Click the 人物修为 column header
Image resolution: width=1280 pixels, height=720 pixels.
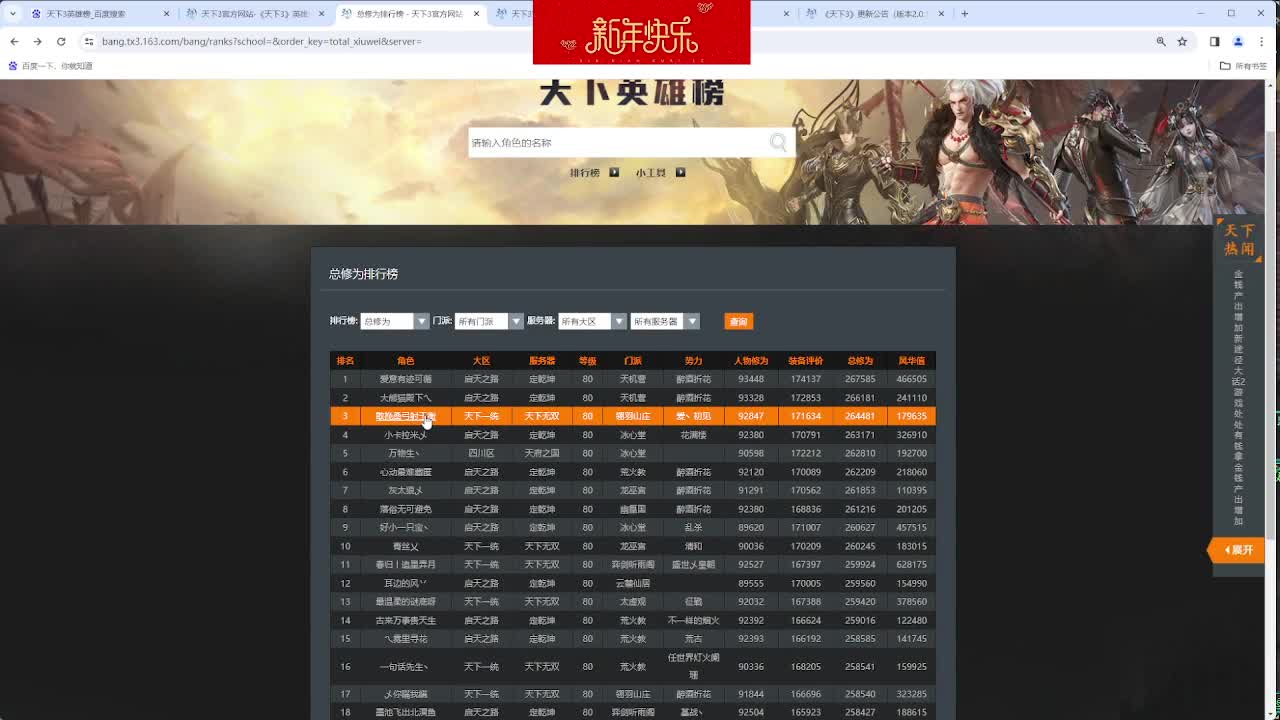point(750,361)
